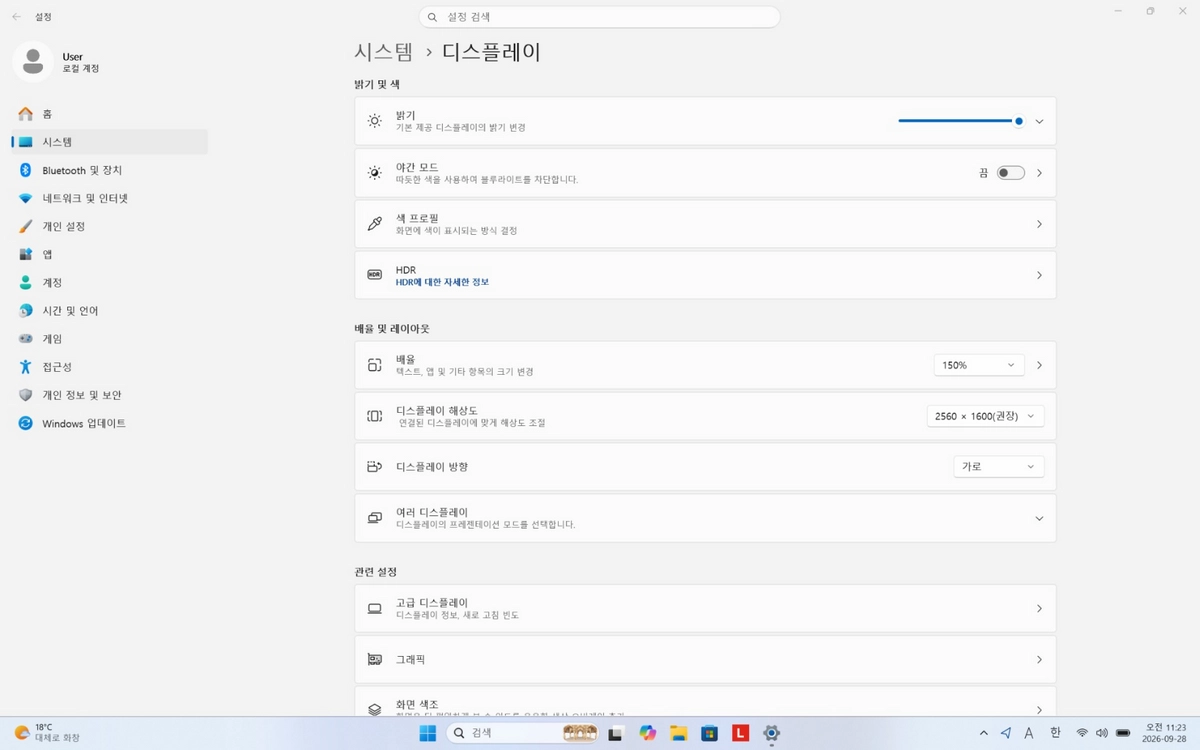This screenshot has height=750, width=1200.
Task: Click the back arrow in title bar
Action: [17, 17]
